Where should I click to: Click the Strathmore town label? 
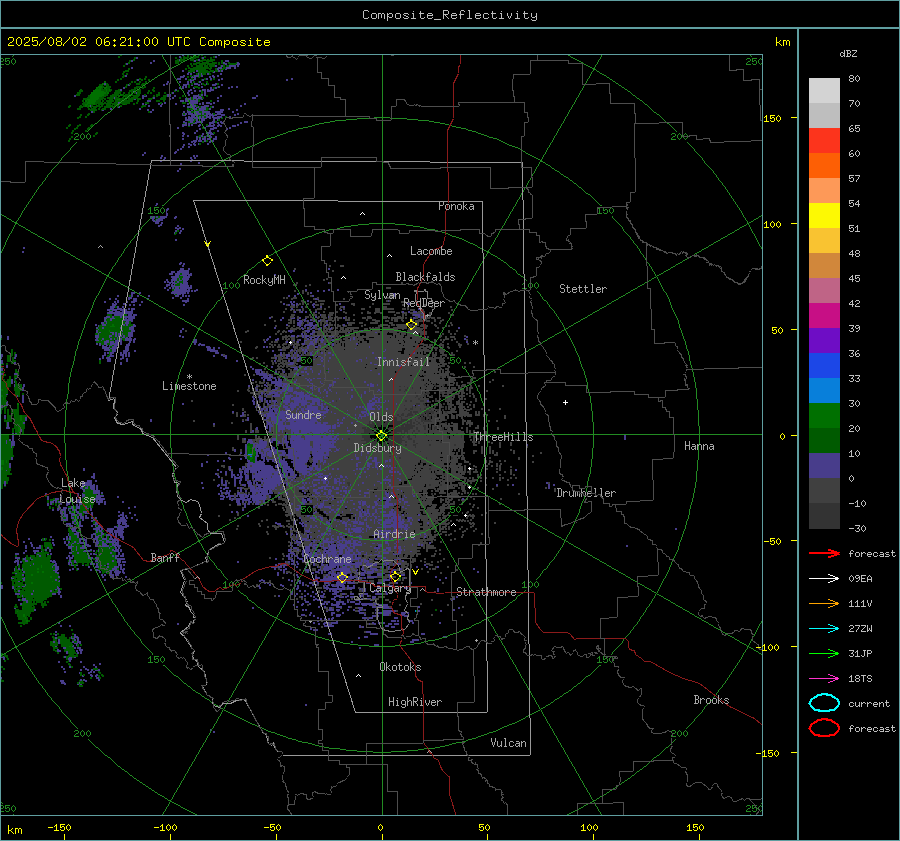(486, 592)
